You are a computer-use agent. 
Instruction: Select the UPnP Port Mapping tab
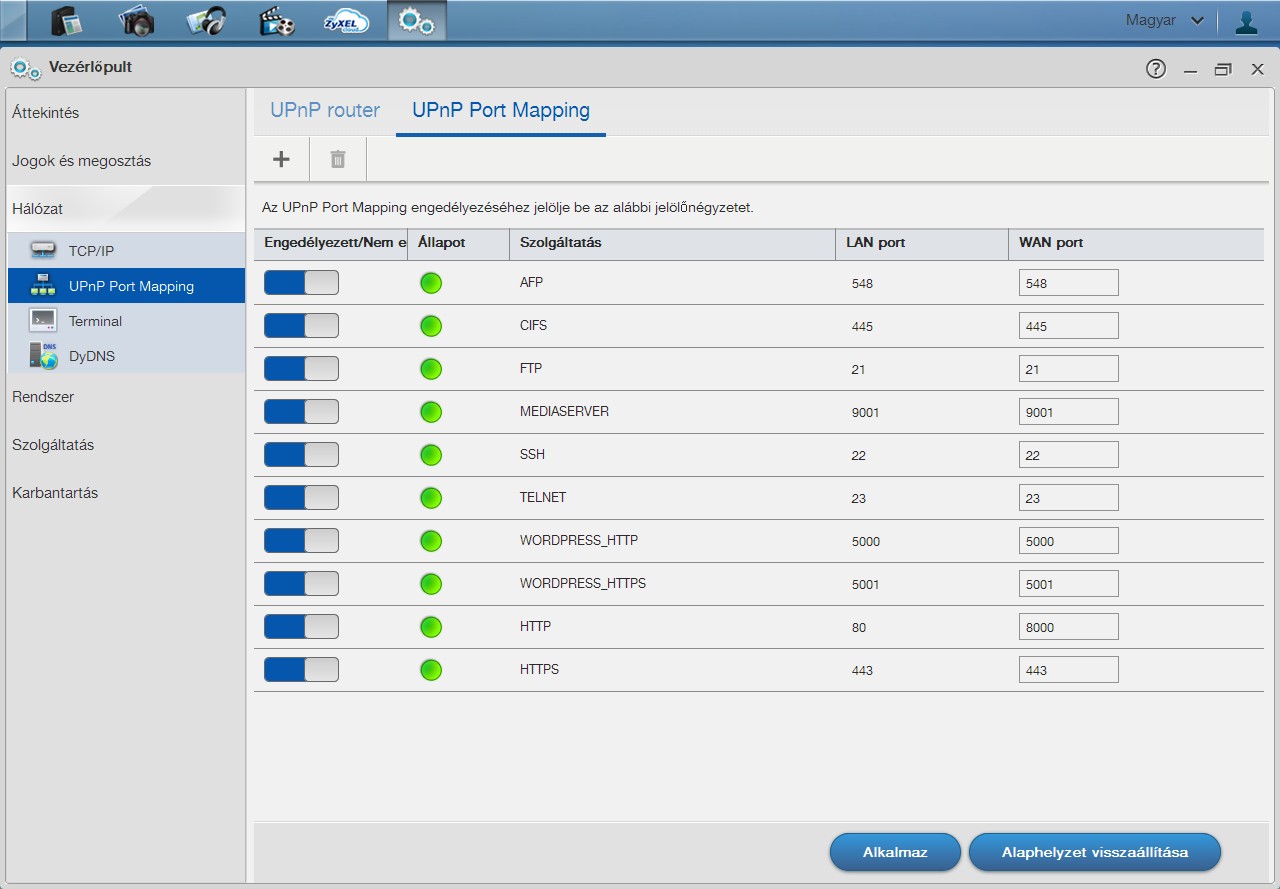coord(501,110)
